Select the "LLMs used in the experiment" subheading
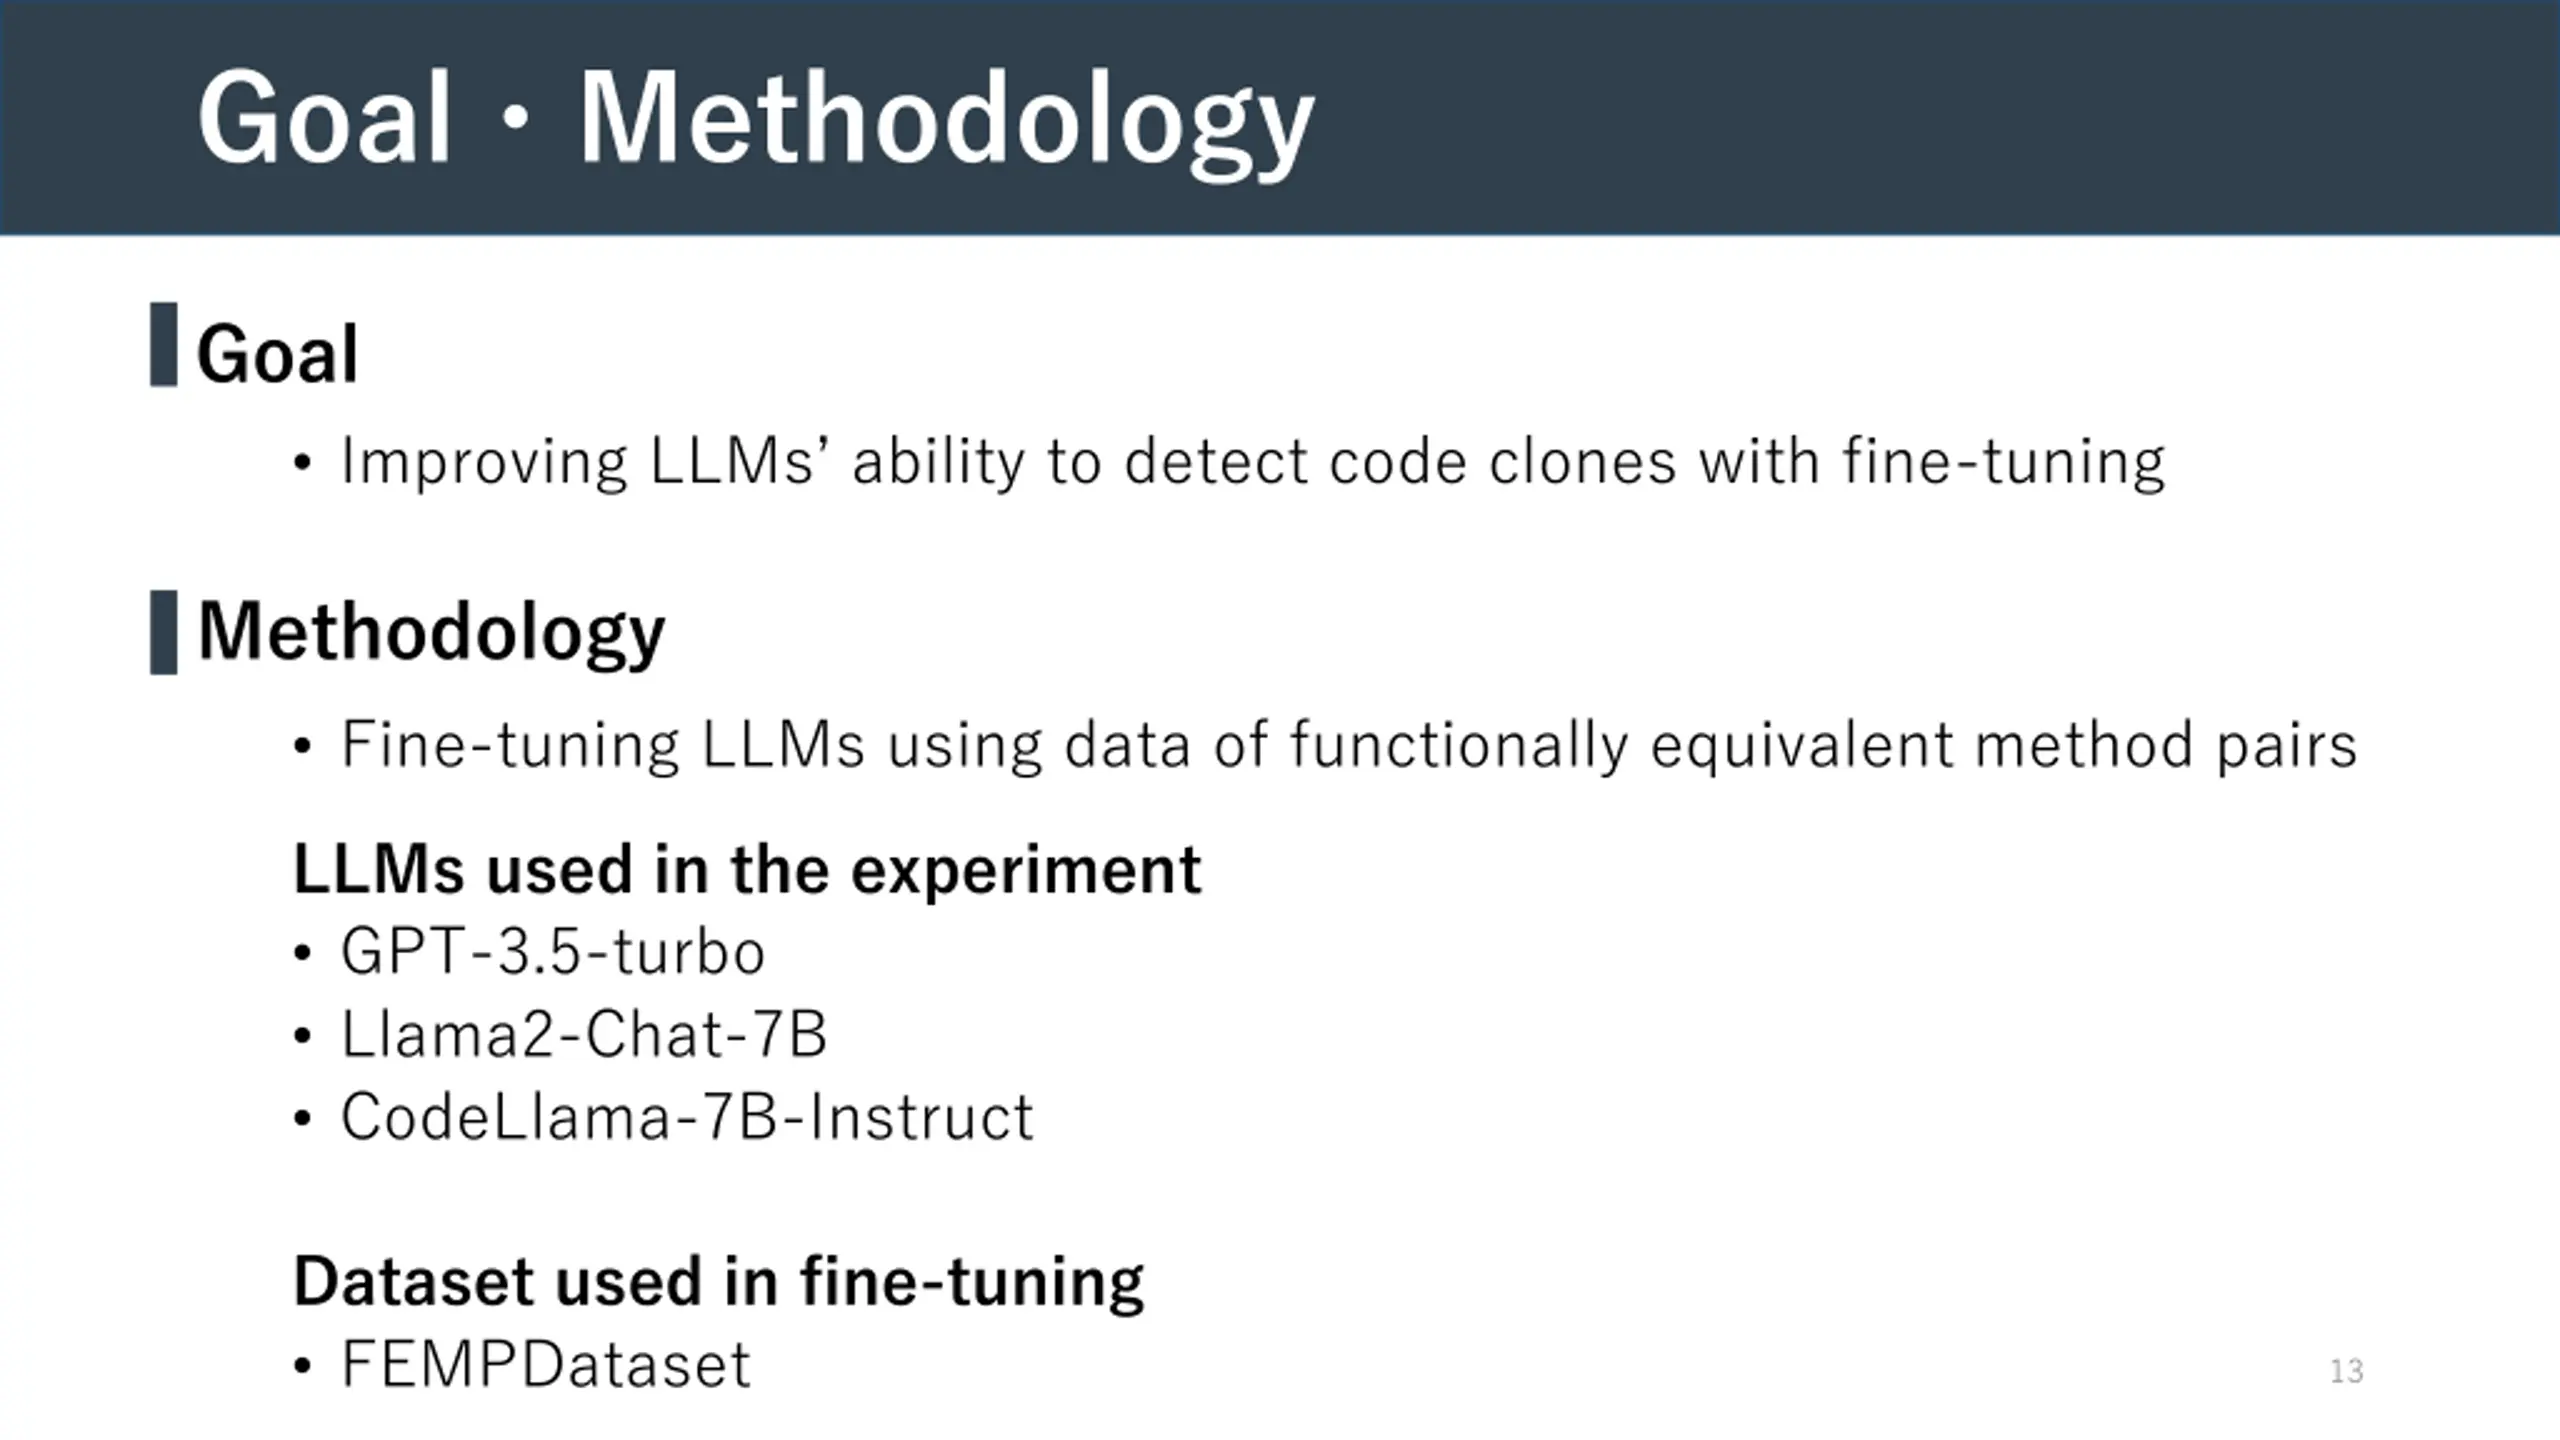This screenshot has width=2560, height=1440. (x=746, y=868)
